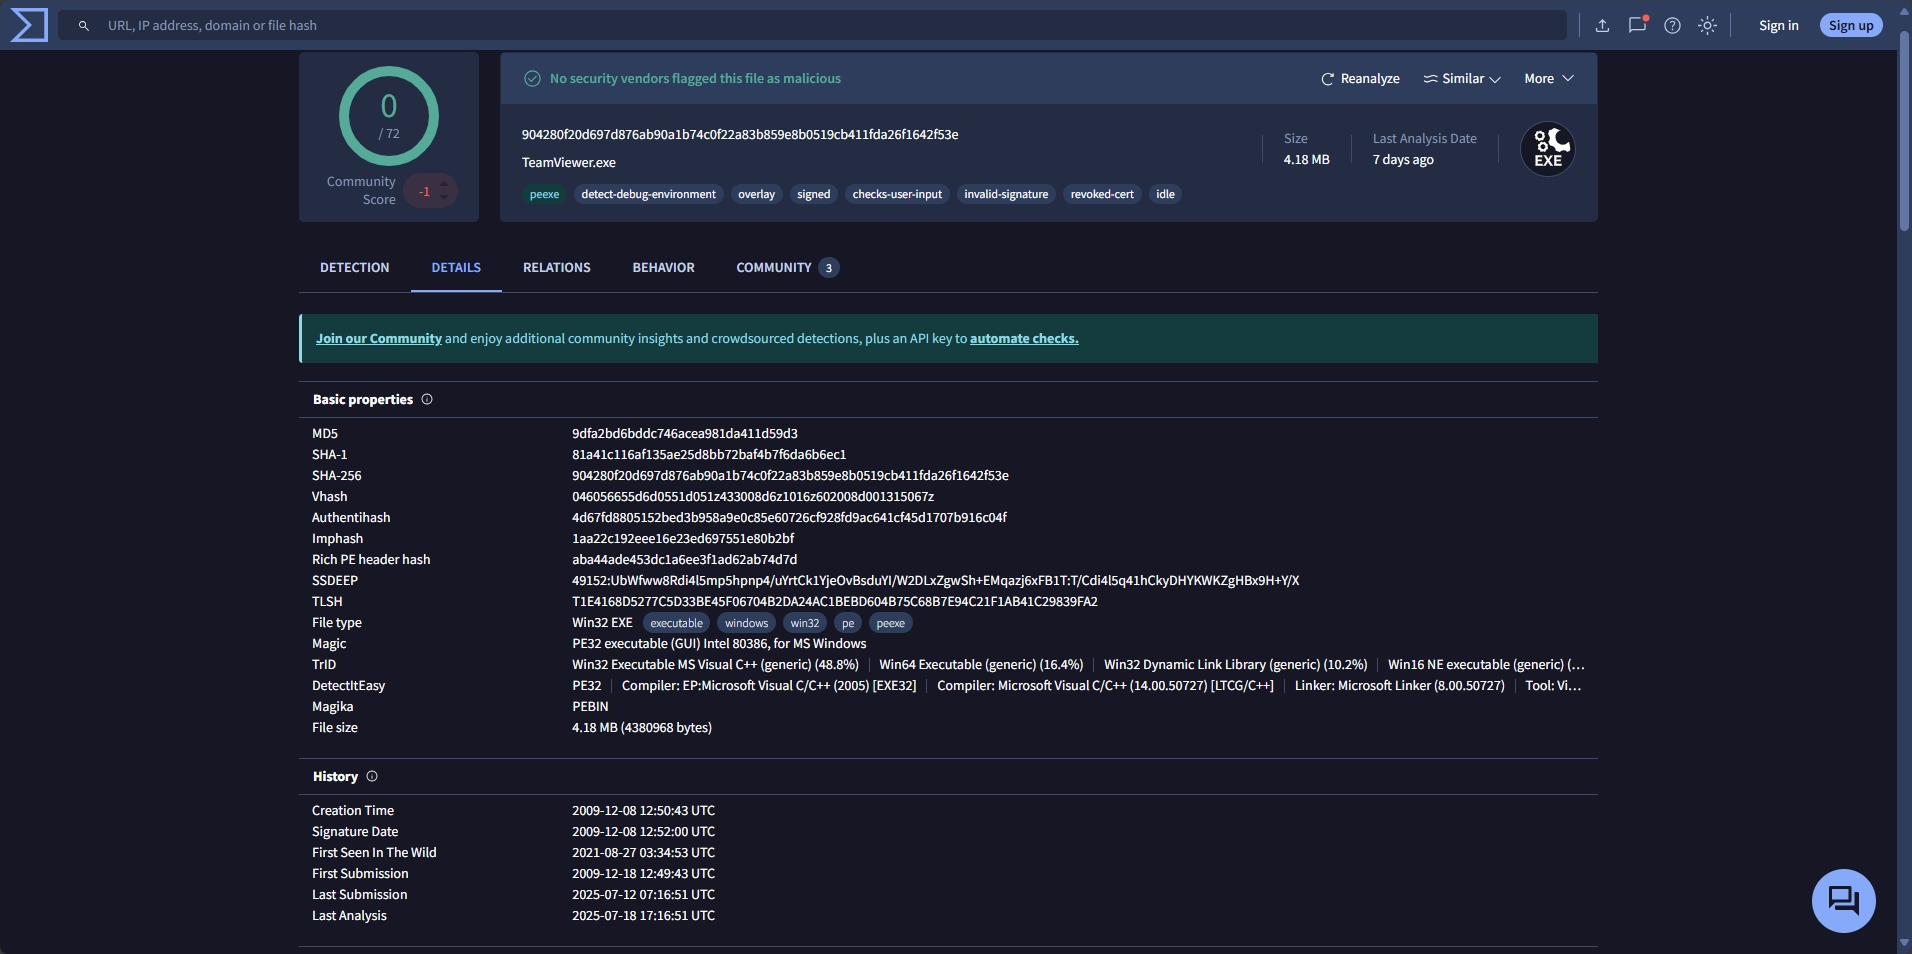
Task: Open the Similar dropdown
Action: point(1461,78)
